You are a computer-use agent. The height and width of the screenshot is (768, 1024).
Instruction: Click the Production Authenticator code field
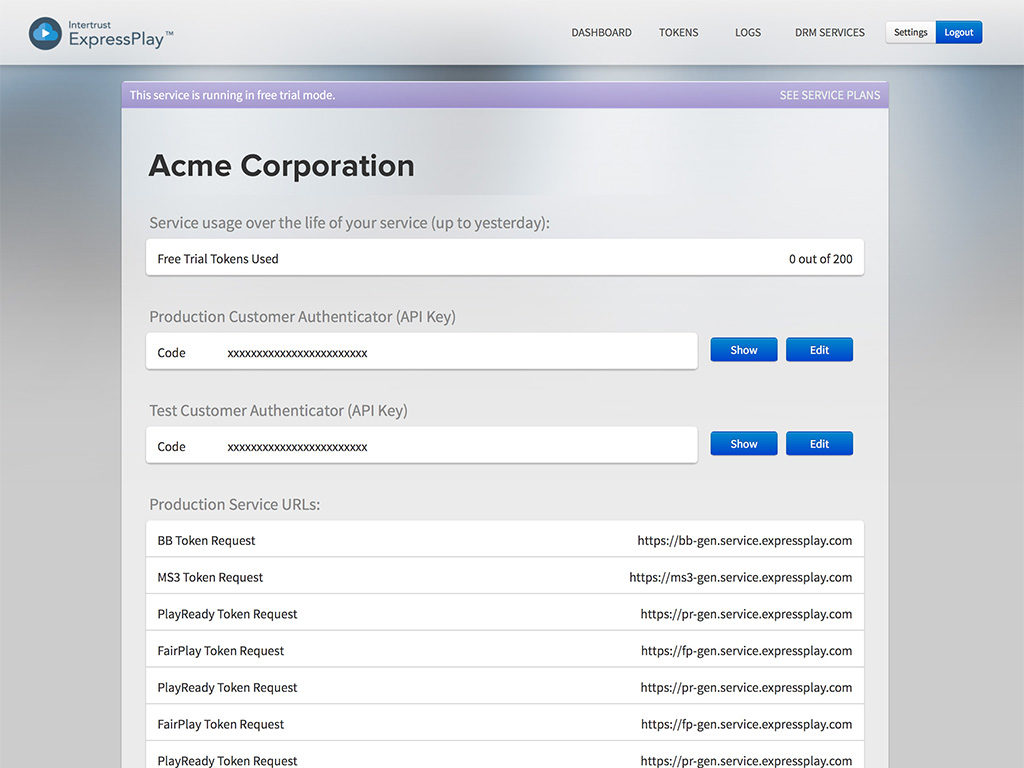coord(422,351)
